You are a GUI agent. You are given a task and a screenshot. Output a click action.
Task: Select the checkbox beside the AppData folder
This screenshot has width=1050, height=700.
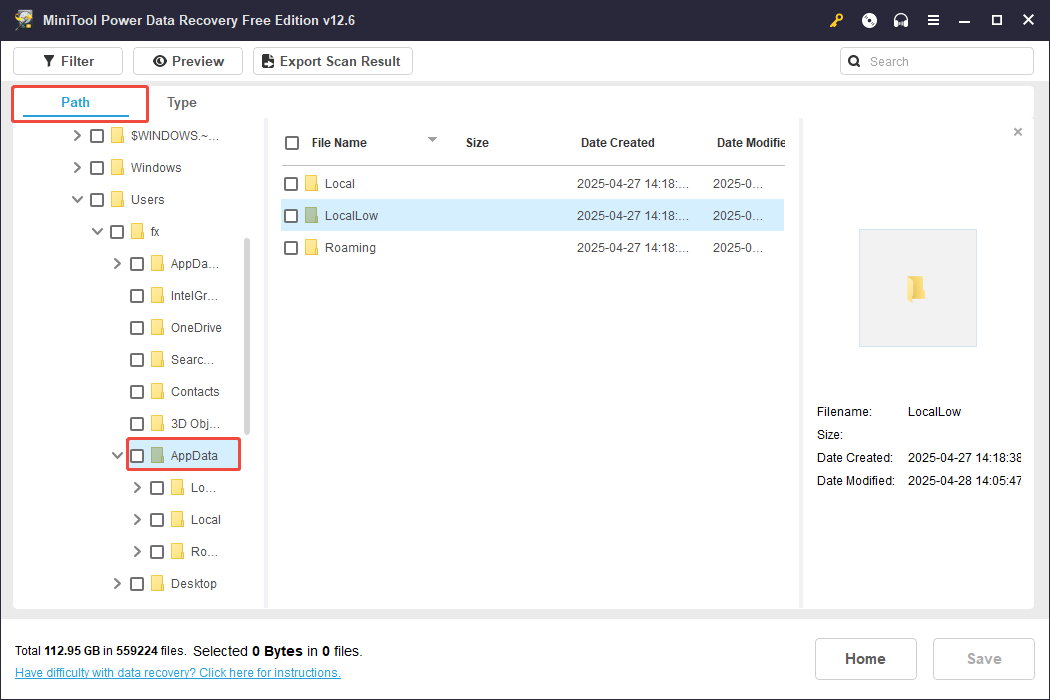[x=136, y=455]
